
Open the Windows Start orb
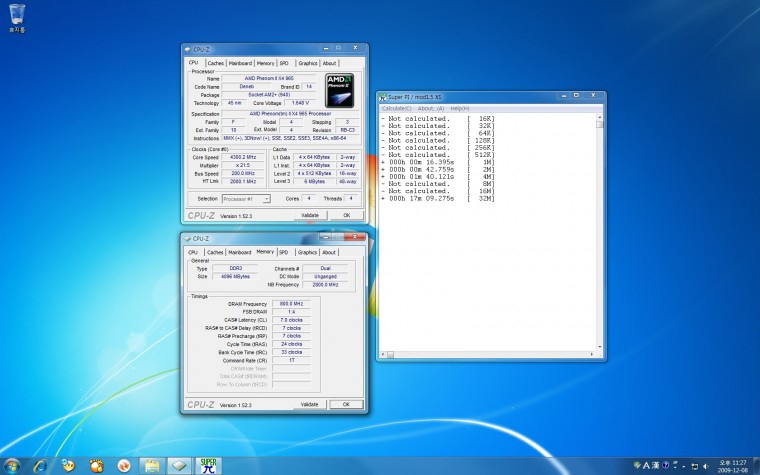pos(12,466)
